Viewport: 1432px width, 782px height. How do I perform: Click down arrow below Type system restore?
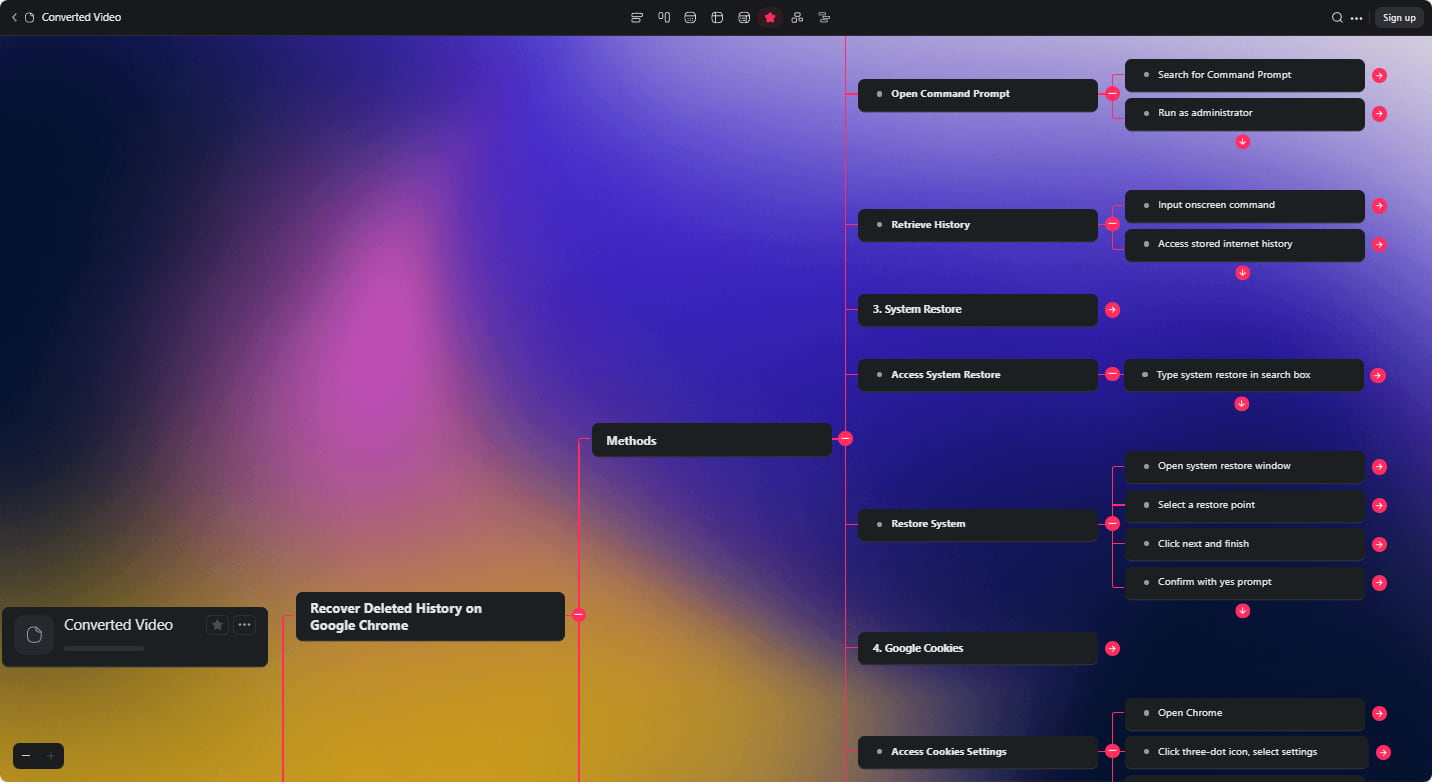tap(1241, 404)
